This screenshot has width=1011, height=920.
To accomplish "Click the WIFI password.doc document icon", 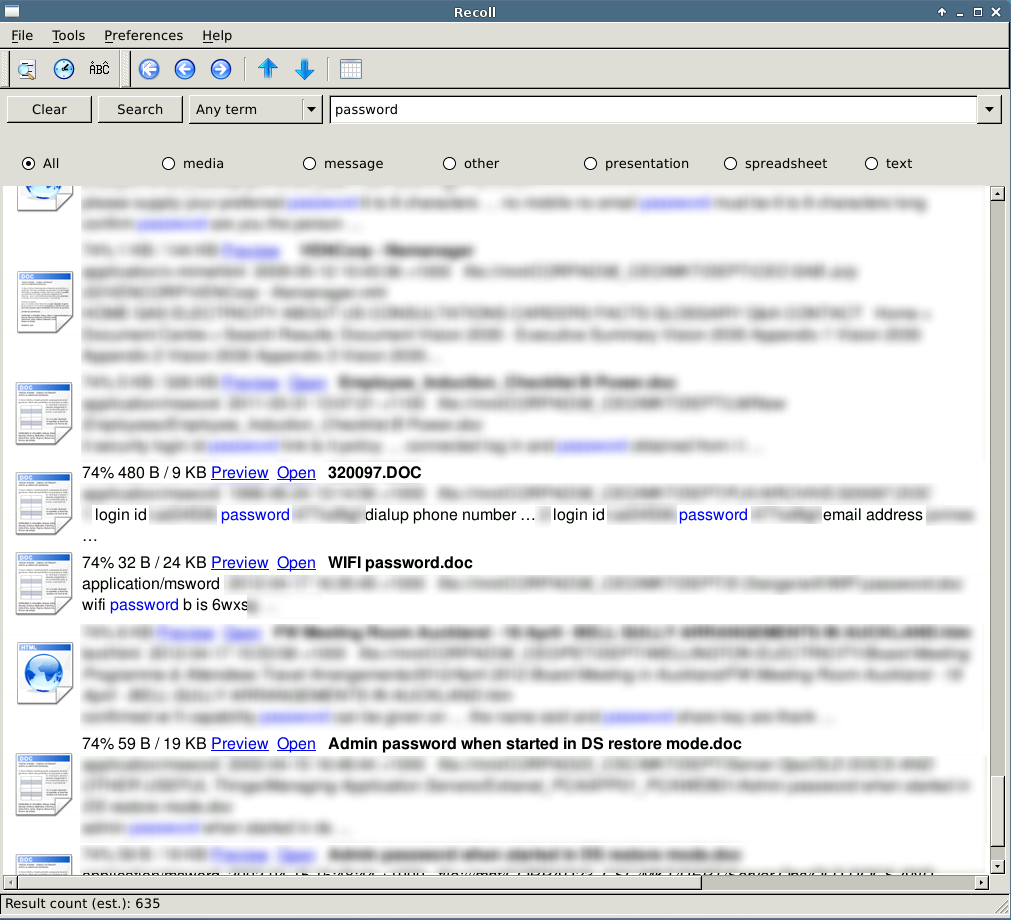I will tap(44, 583).
